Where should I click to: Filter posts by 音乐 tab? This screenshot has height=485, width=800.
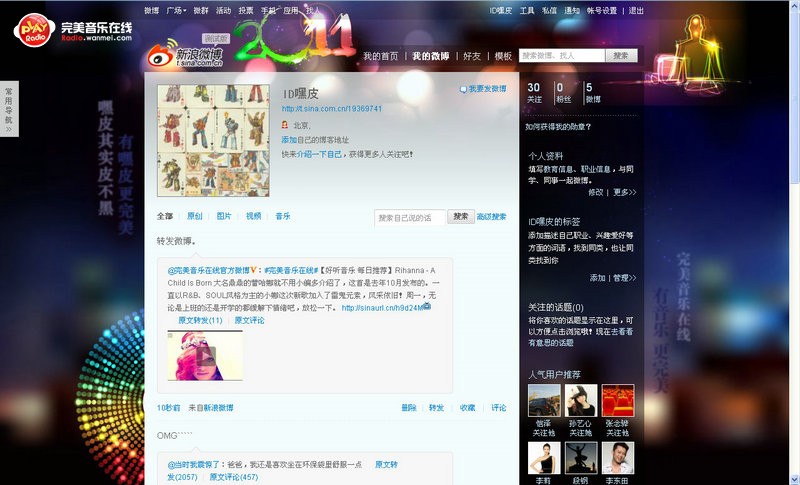(x=283, y=216)
